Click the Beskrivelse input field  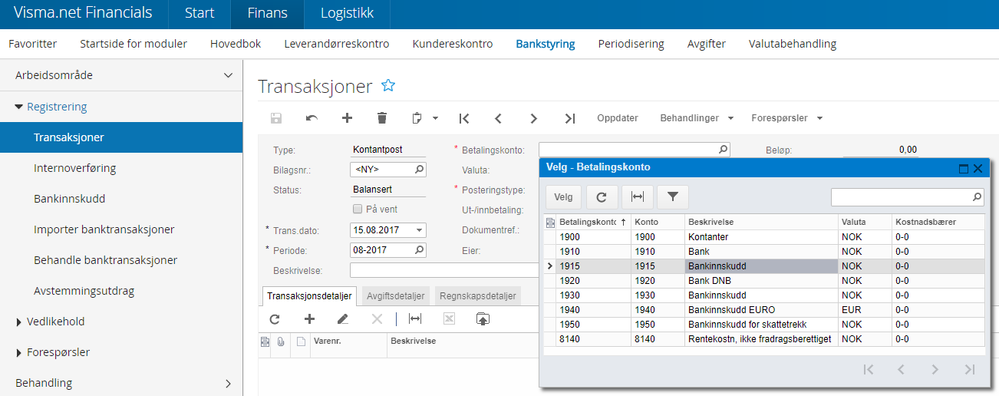tap(444, 271)
